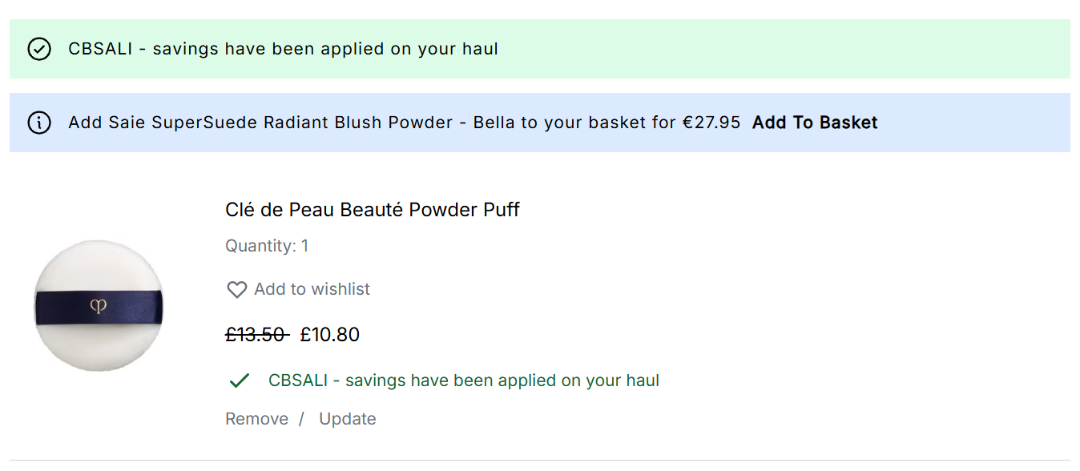Open the Clé de Peau Beauté Powder Puff title
The height and width of the screenshot is (471, 1080).
372,210
